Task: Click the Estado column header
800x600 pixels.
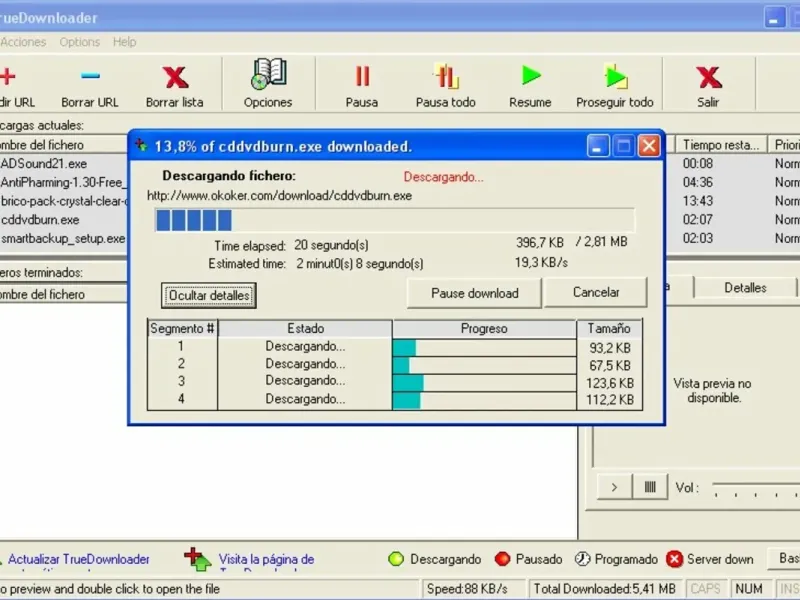Action: coord(305,329)
